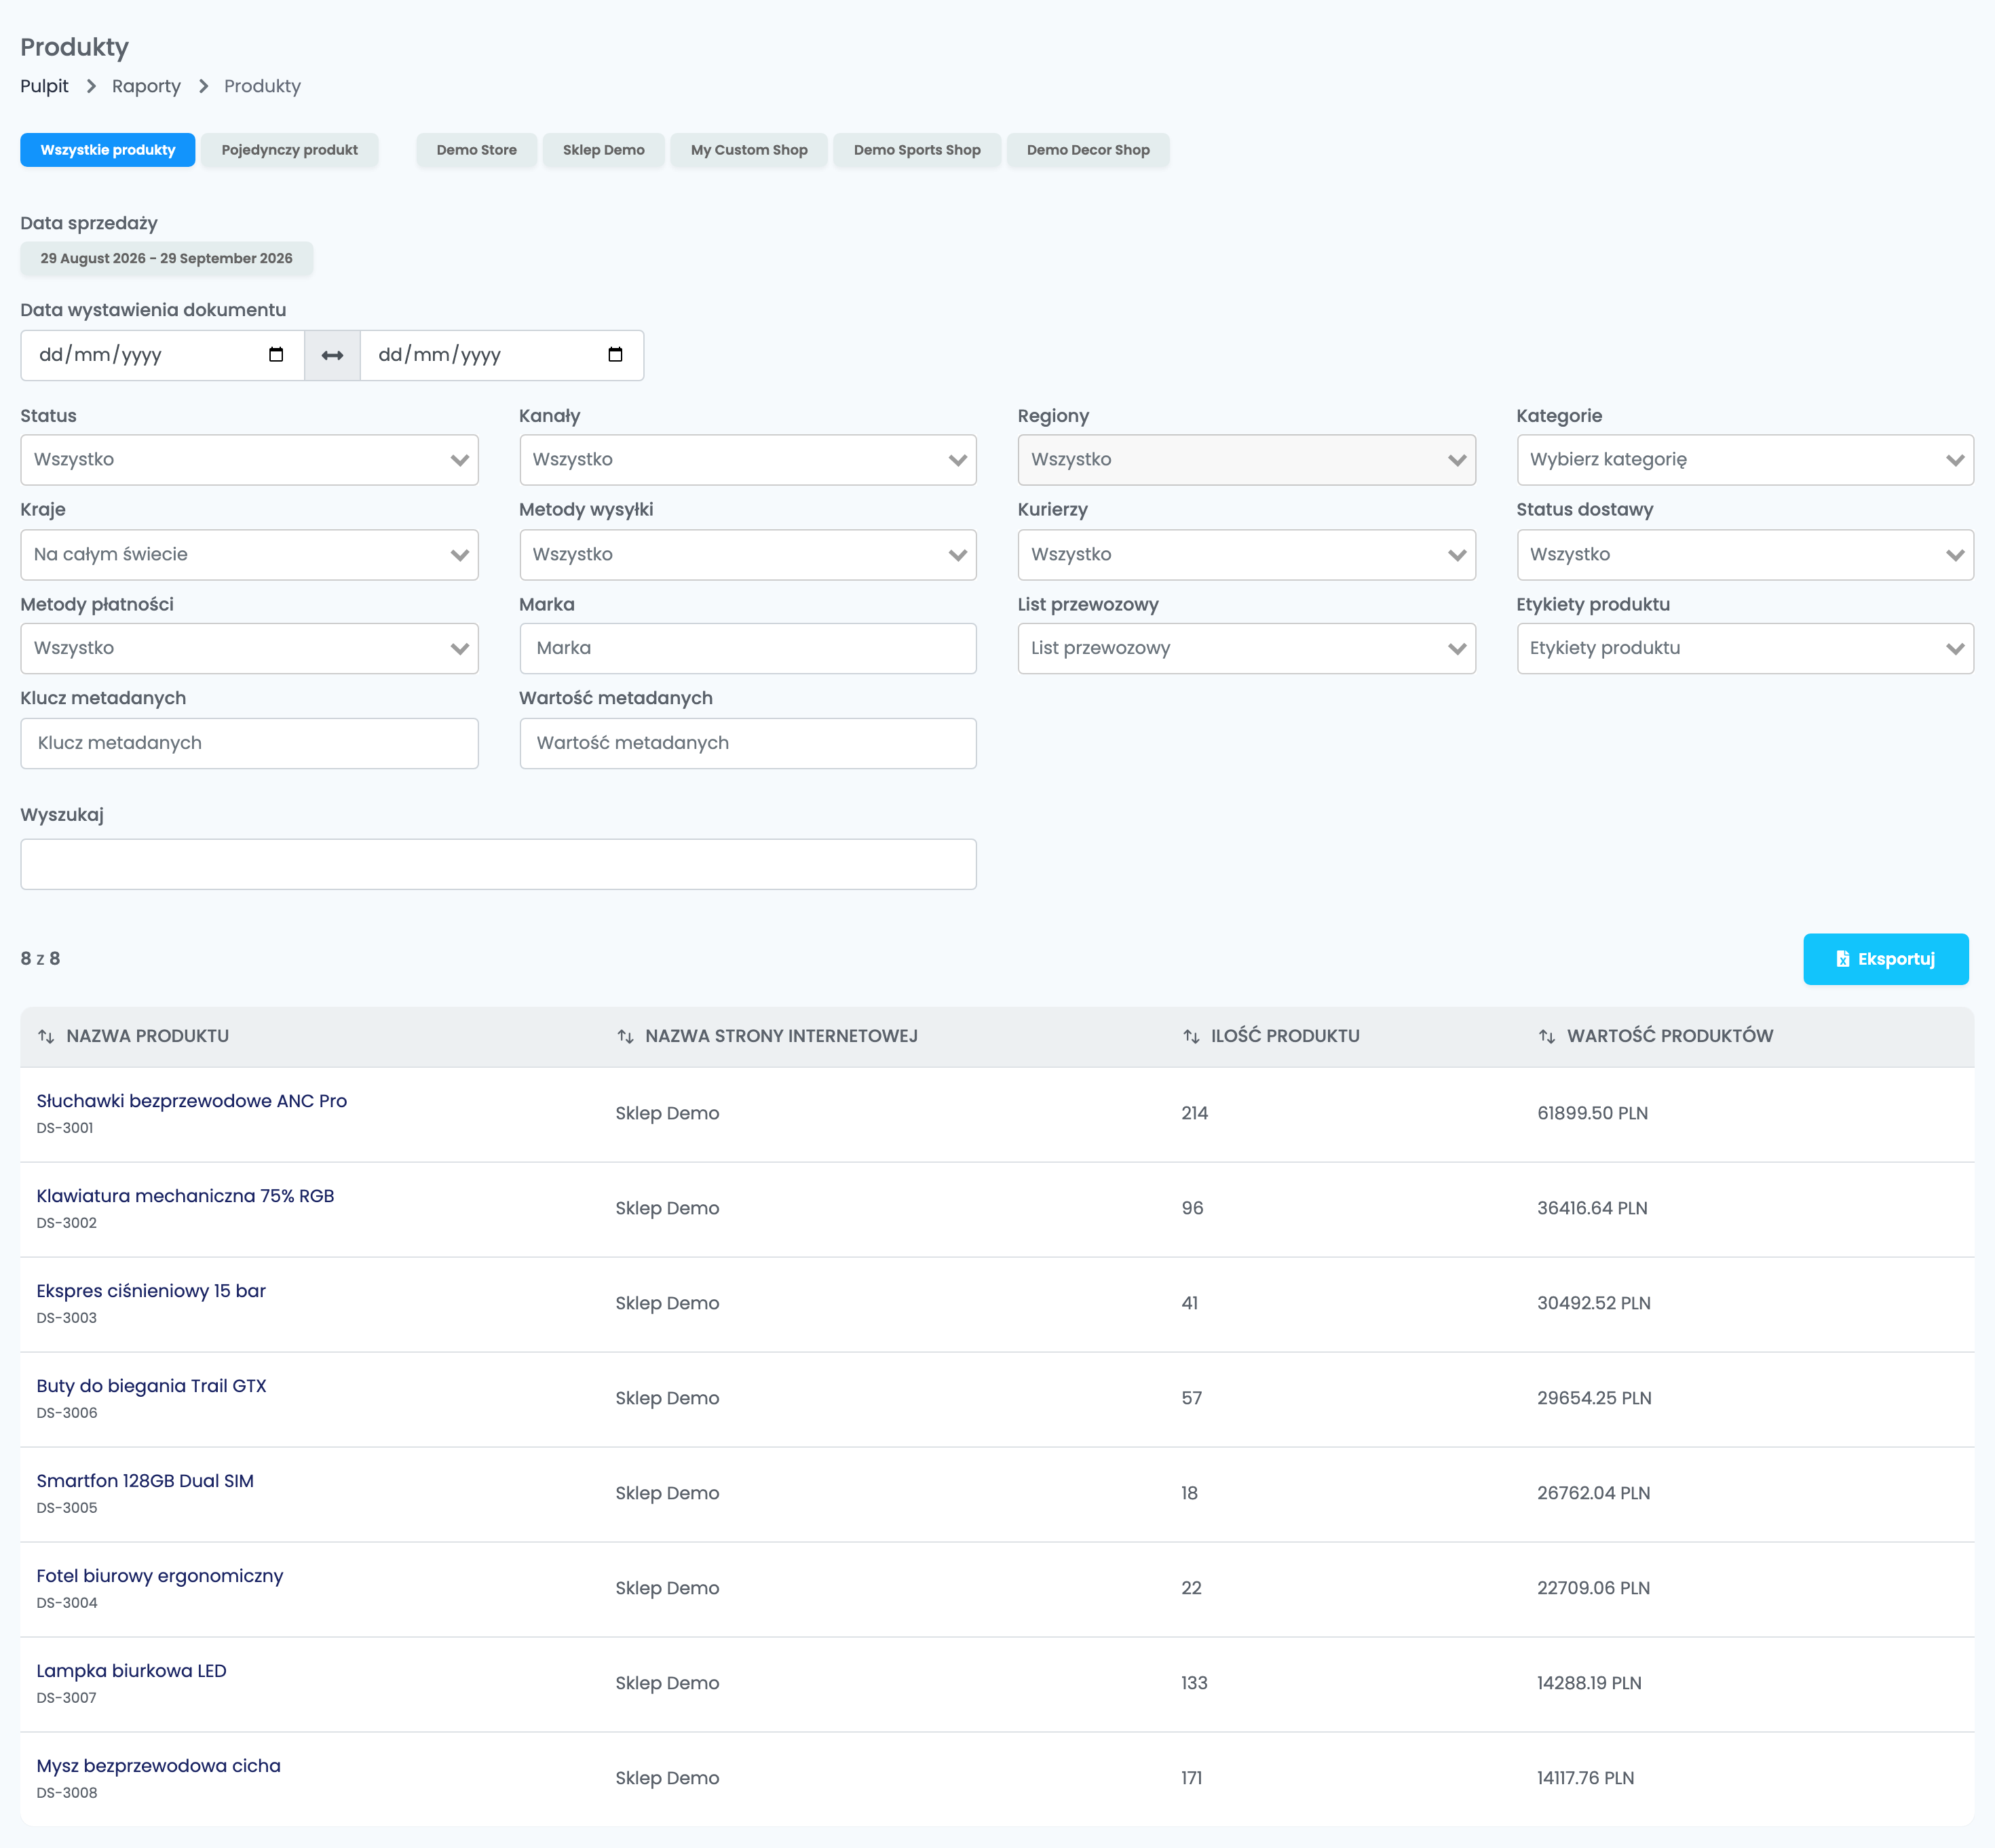Open product Klawiatura mechaniczna 75% RGB
The width and height of the screenshot is (1995, 1848).
185,1196
